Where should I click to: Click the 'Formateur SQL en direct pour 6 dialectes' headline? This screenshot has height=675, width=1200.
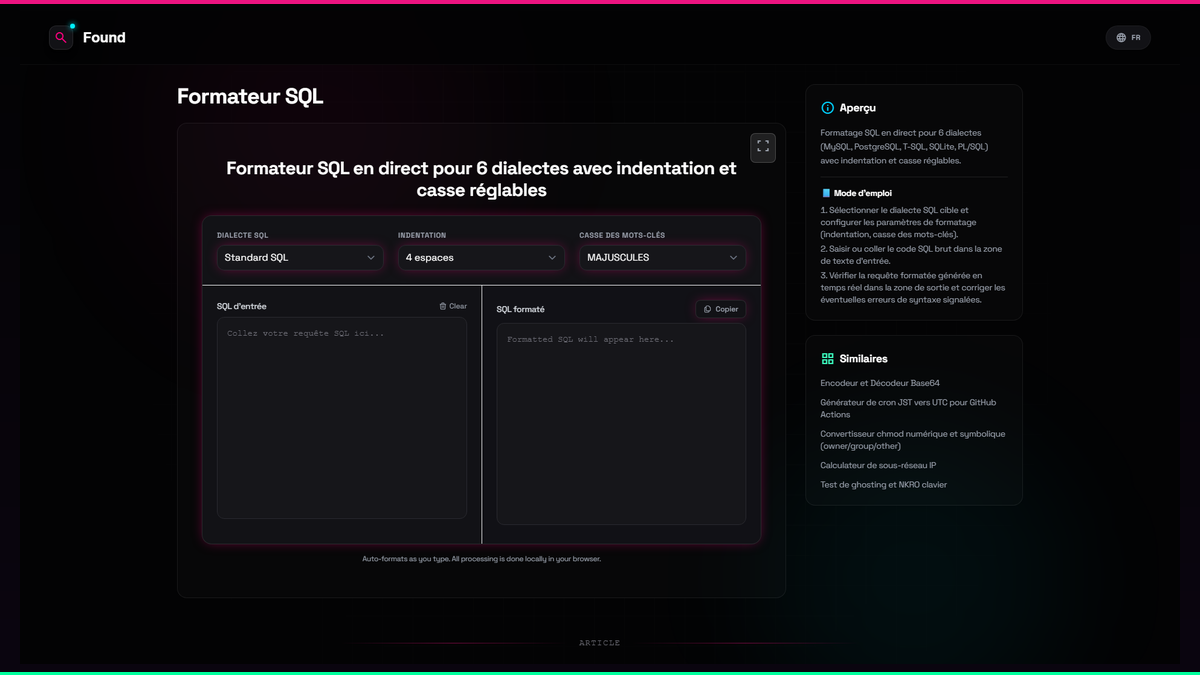coord(481,179)
